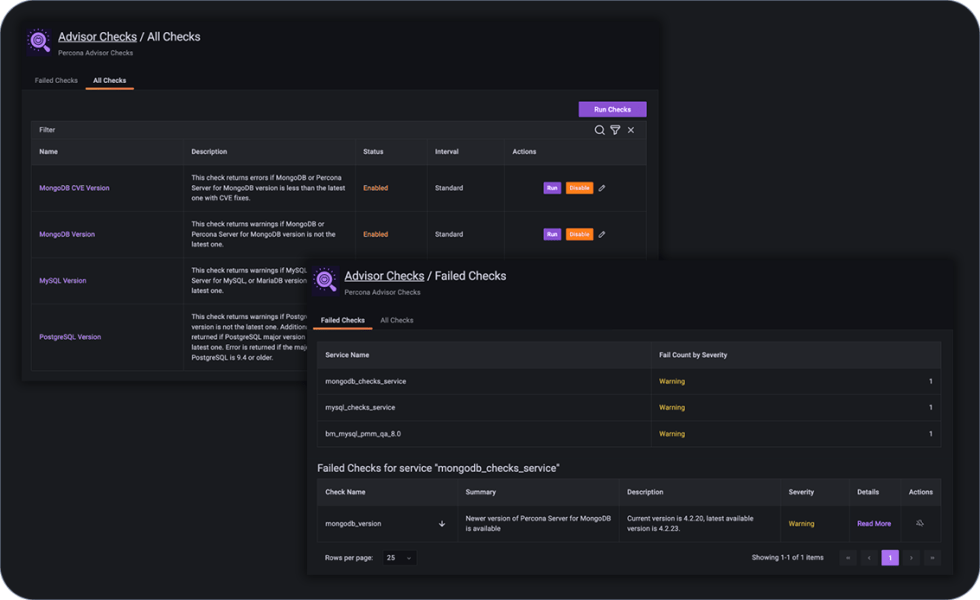Open Read More for mongodb_version details
Screen dimensions: 980x600
point(873,523)
